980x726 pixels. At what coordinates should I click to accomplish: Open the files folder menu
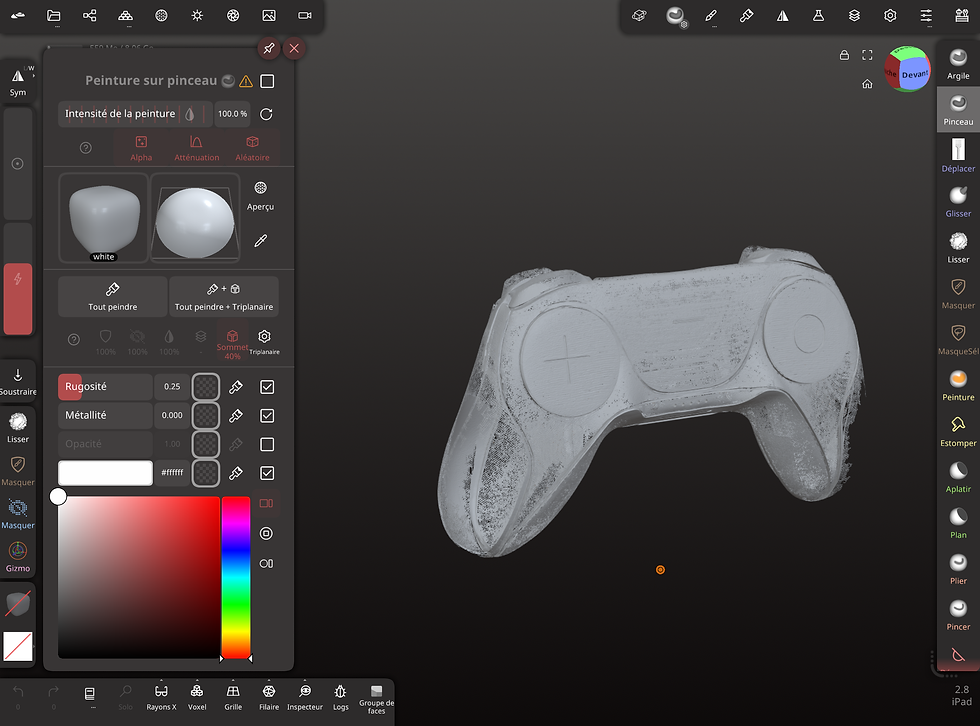pos(54,16)
